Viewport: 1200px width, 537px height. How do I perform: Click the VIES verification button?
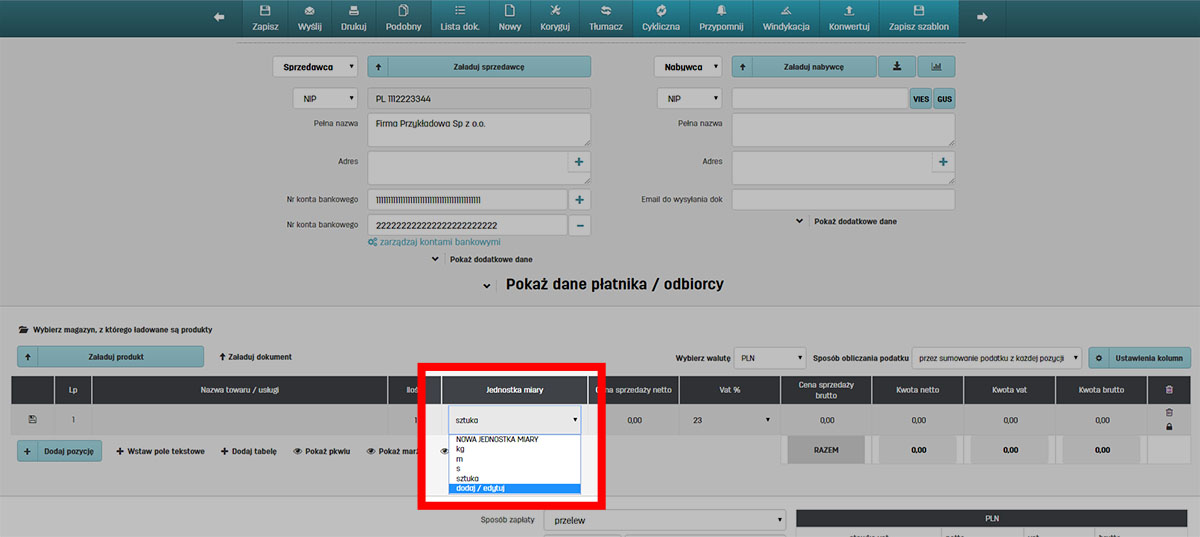tap(920, 99)
